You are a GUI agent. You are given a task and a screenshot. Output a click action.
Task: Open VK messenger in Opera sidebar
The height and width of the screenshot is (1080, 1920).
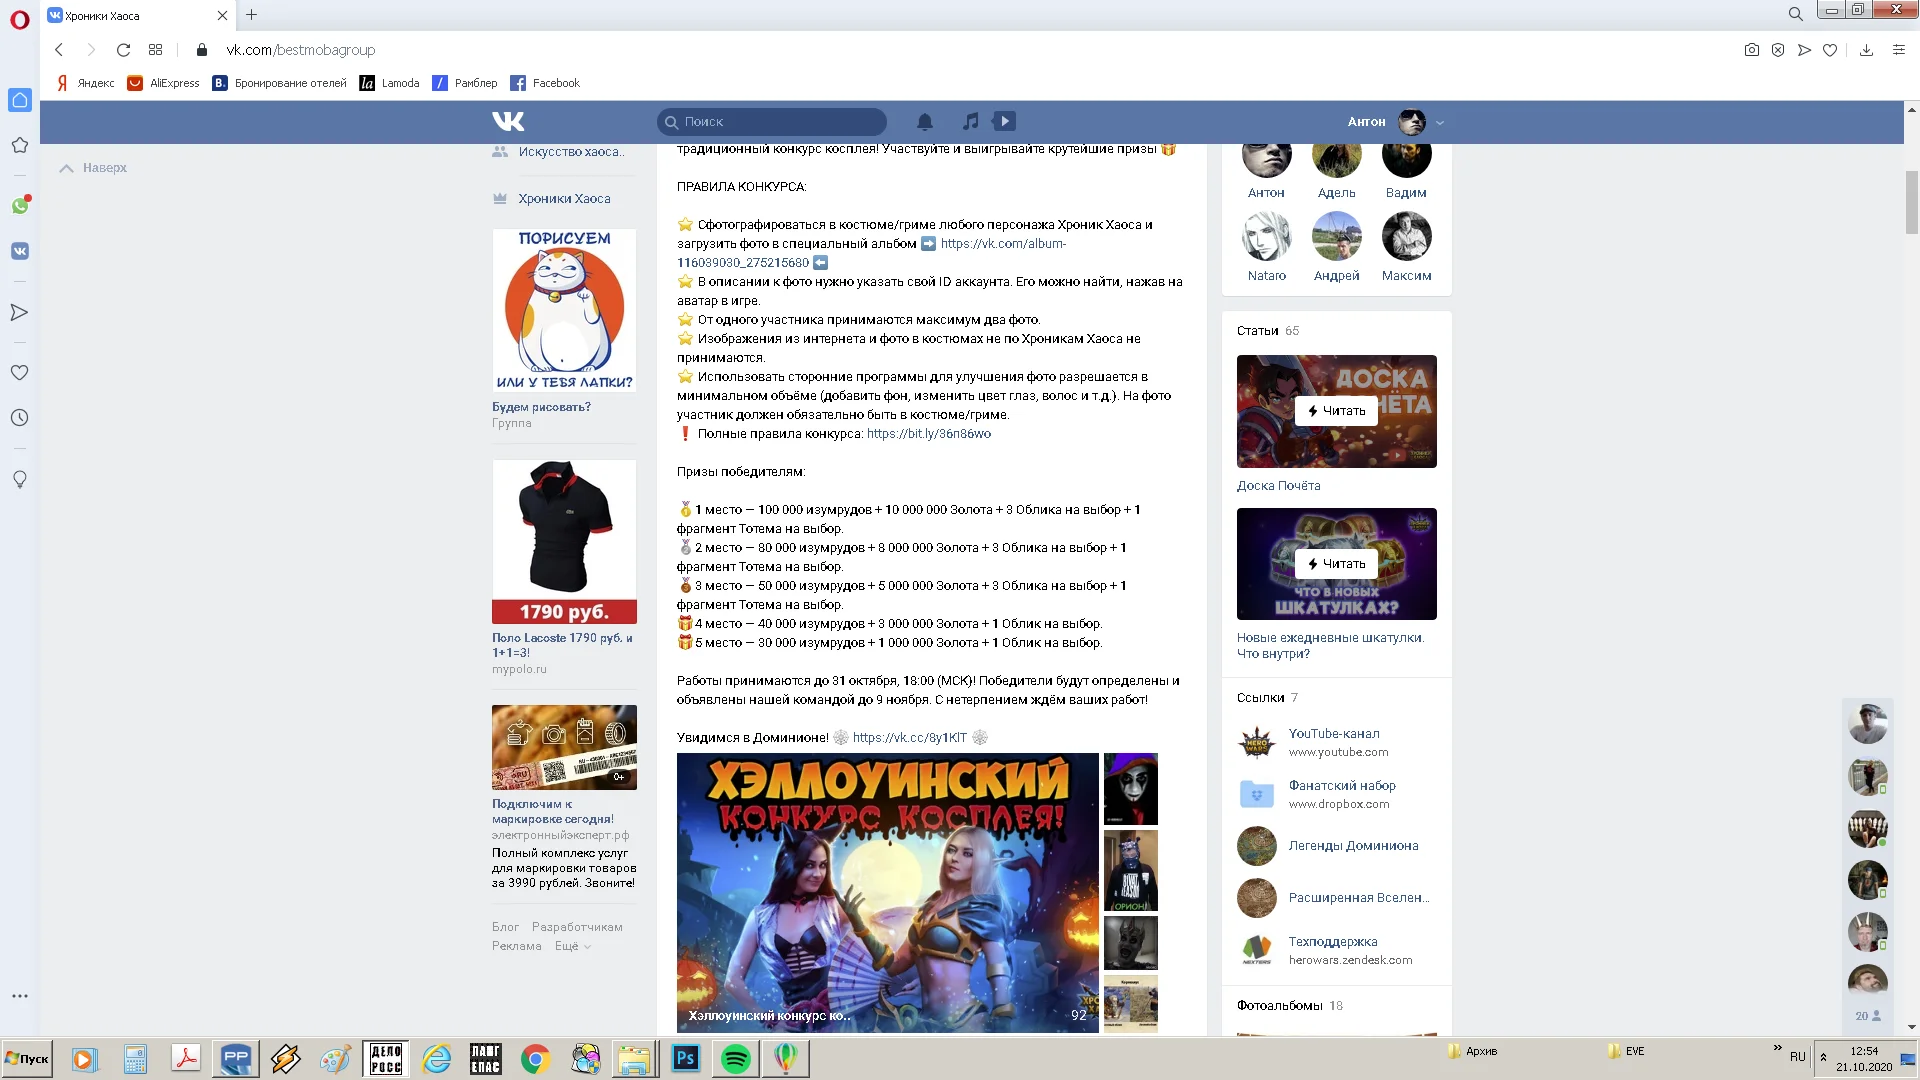(20, 251)
